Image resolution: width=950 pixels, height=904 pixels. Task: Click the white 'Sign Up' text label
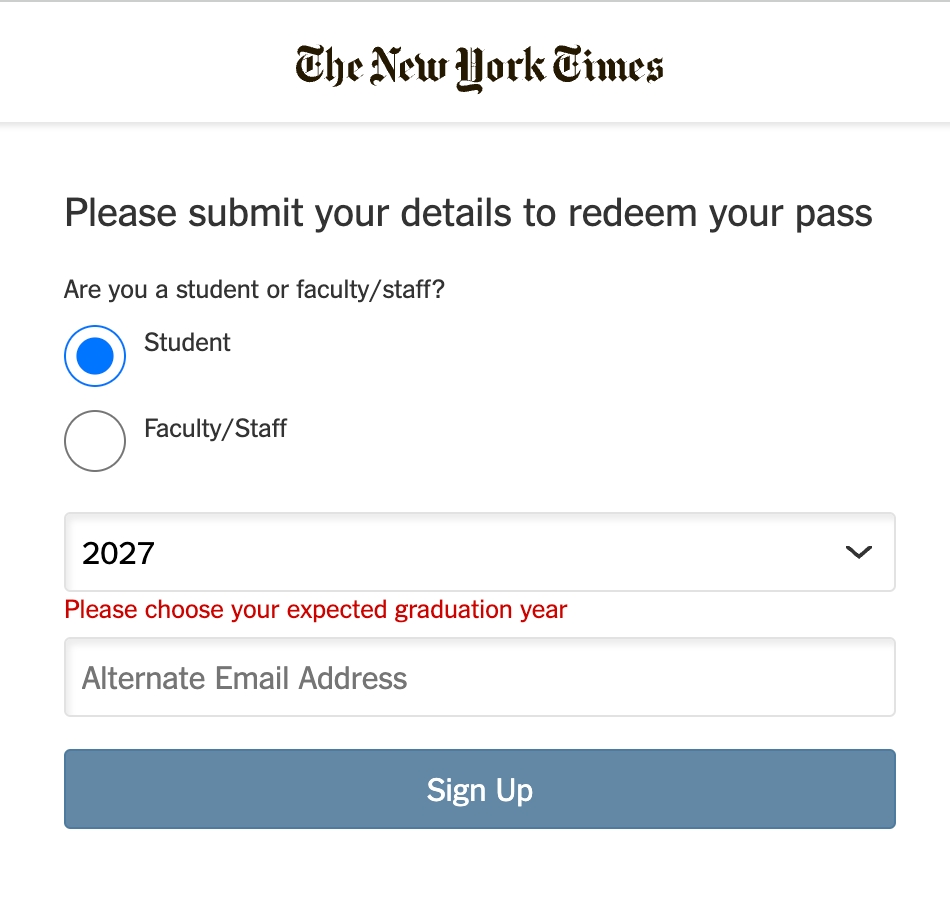pos(479,790)
